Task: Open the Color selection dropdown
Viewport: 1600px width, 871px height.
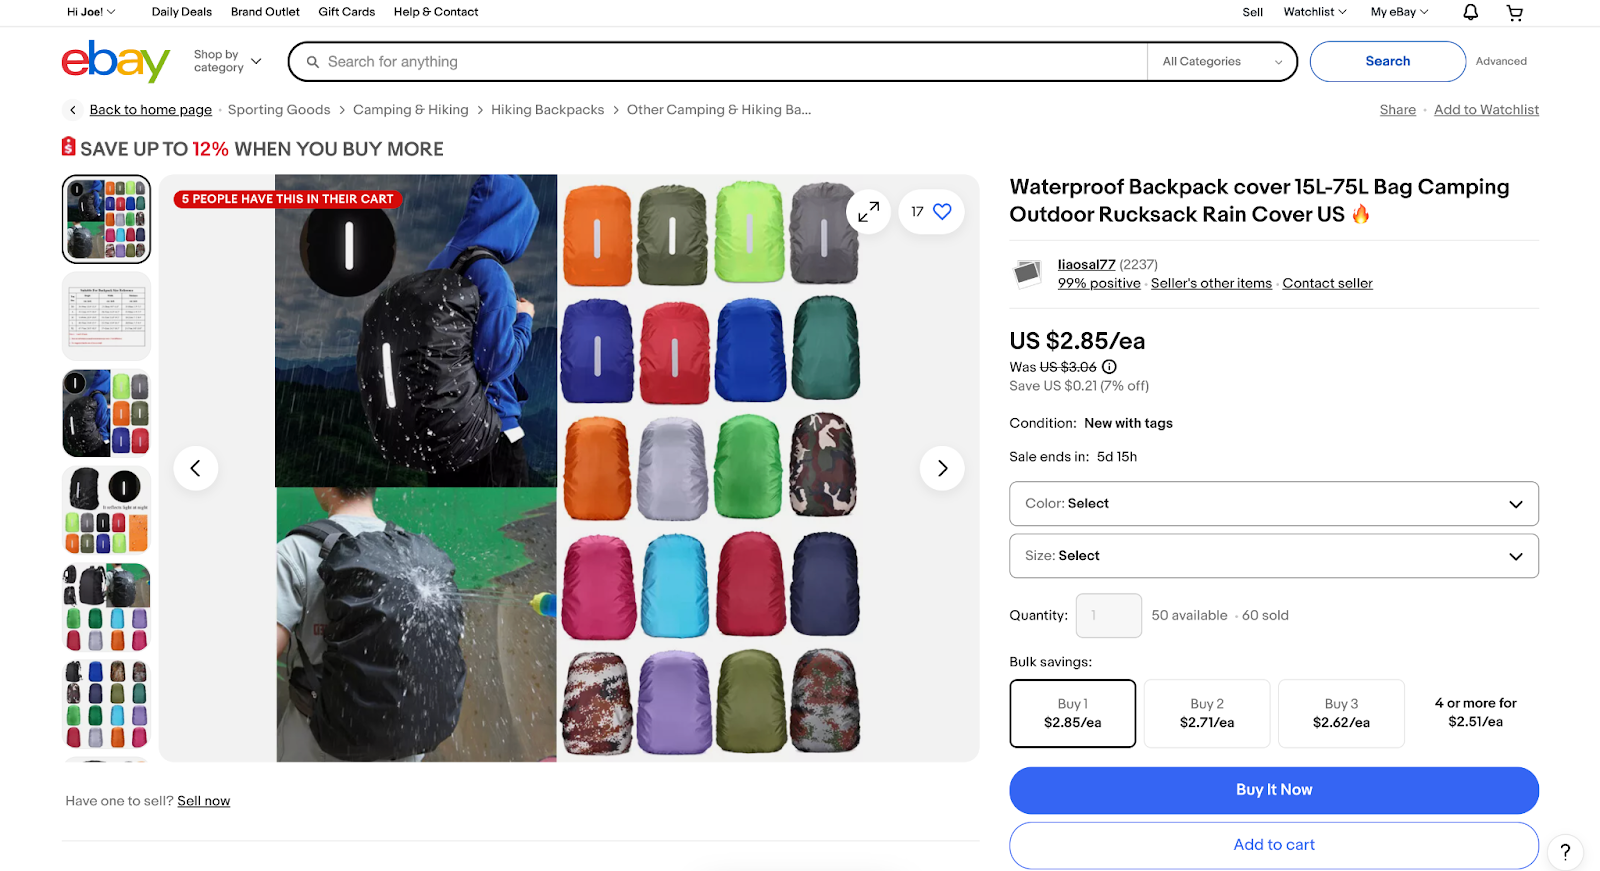Action: tap(1273, 503)
